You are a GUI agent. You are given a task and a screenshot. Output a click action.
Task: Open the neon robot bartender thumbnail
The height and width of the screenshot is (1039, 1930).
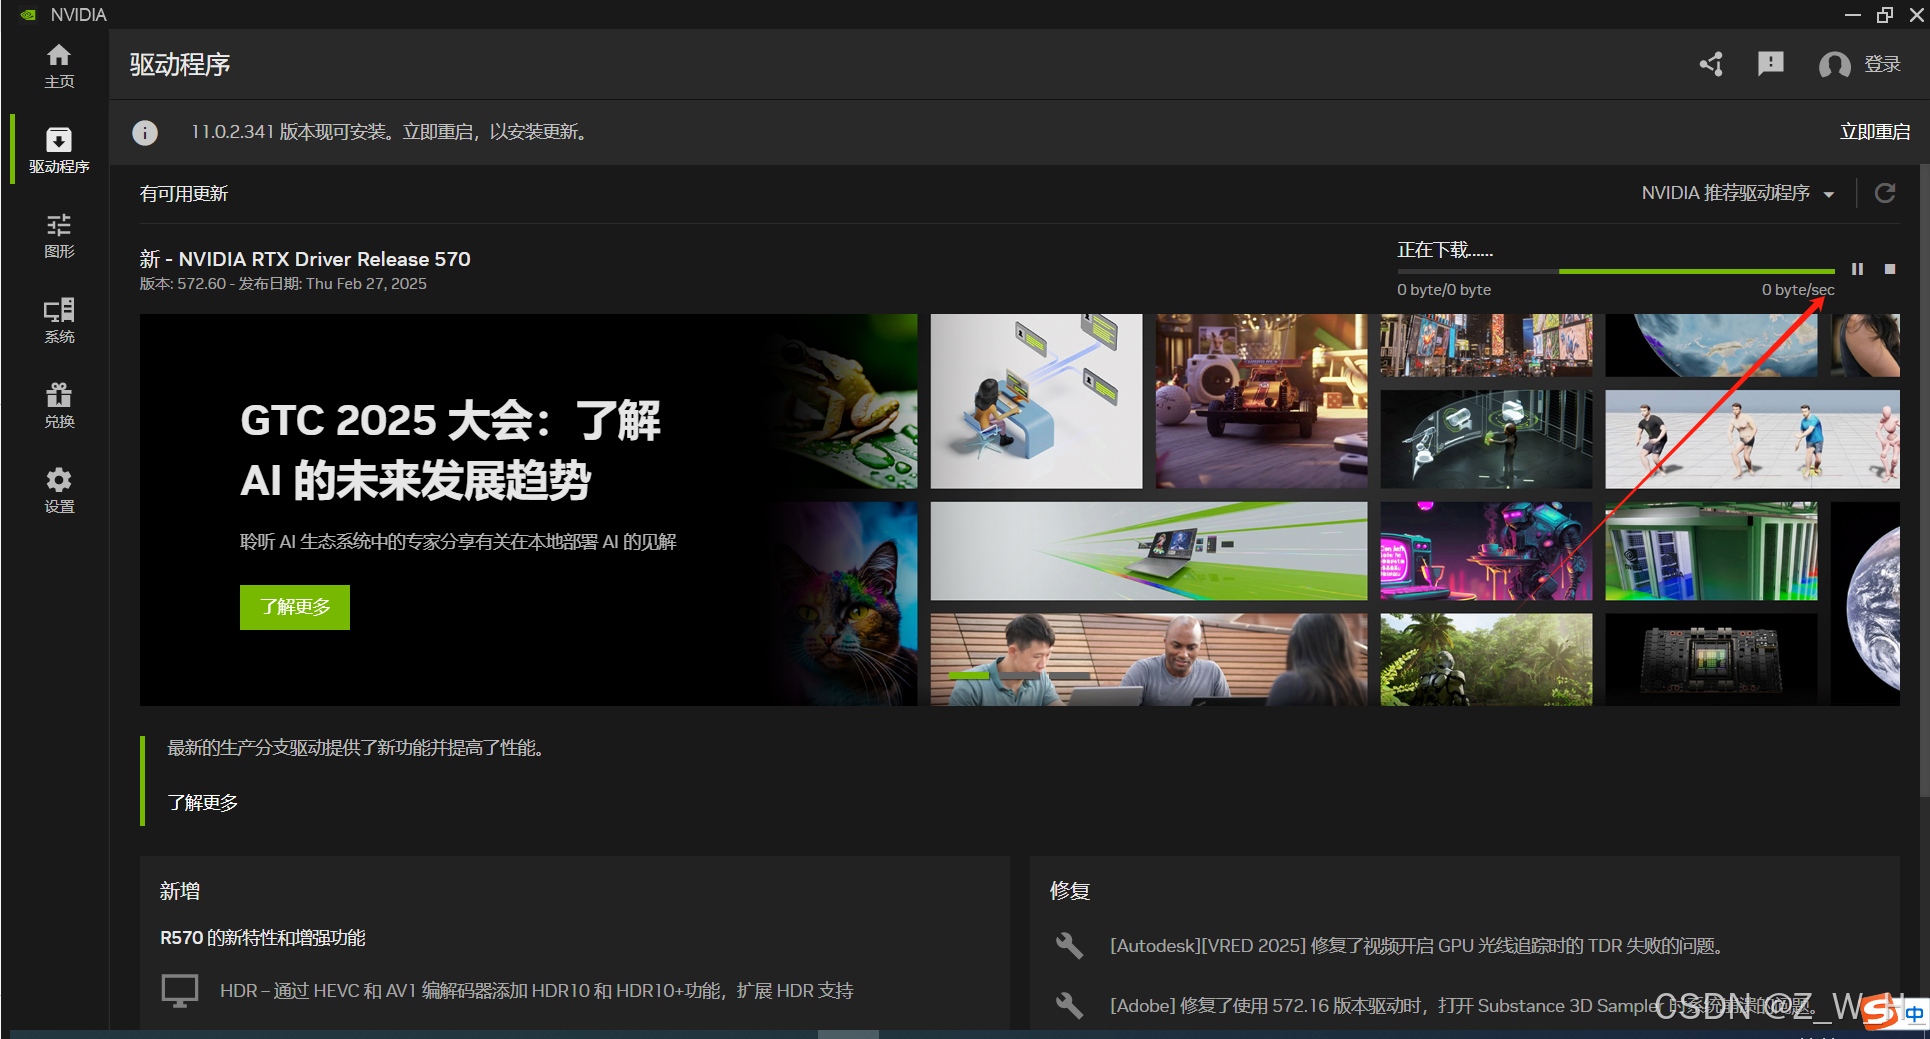point(1486,551)
